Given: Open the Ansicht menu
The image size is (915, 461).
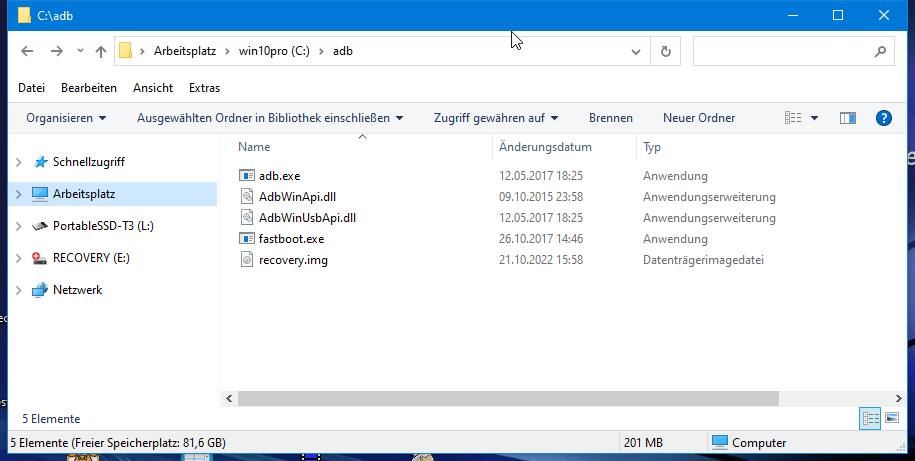Looking at the screenshot, I should pyautogui.click(x=153, y=88).
